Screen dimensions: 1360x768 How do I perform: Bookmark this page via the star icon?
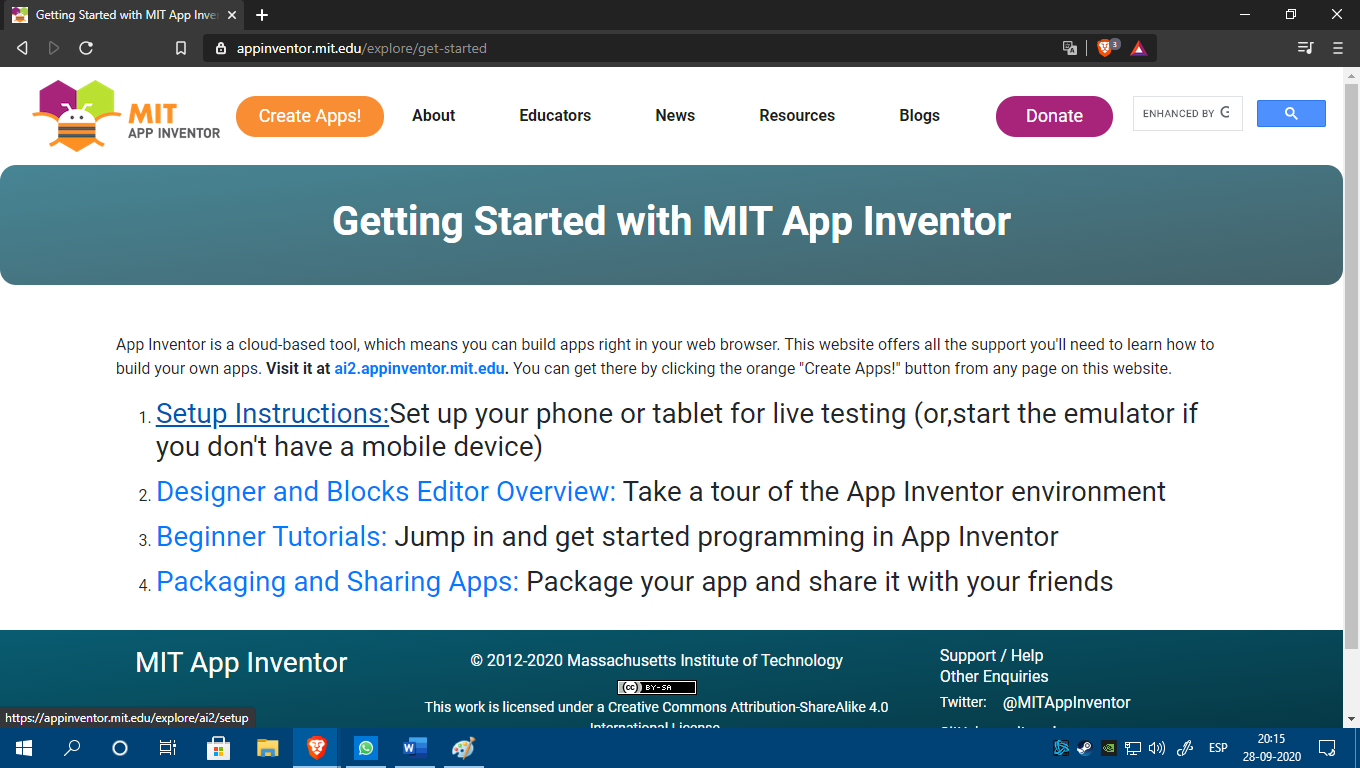click(181, 47)
